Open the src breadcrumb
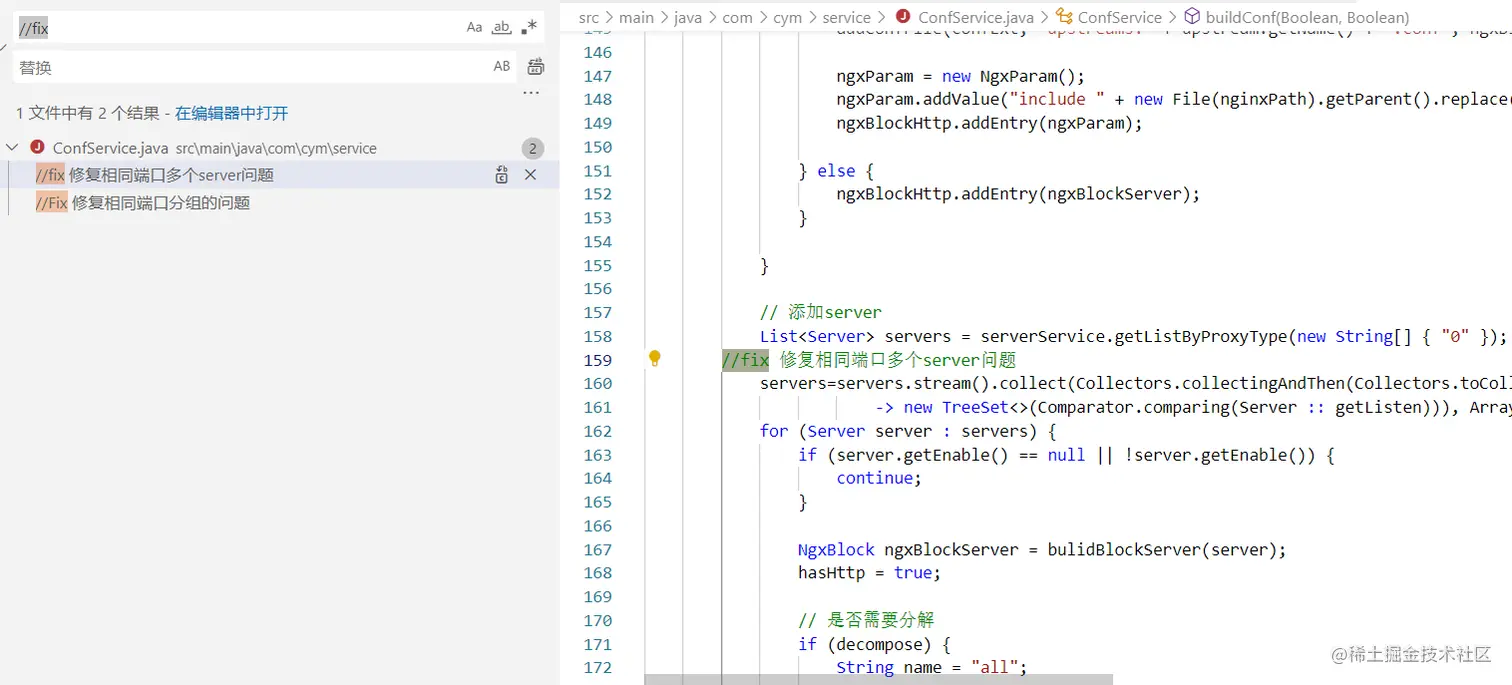The image size is (1512, 685). [589, 17]
